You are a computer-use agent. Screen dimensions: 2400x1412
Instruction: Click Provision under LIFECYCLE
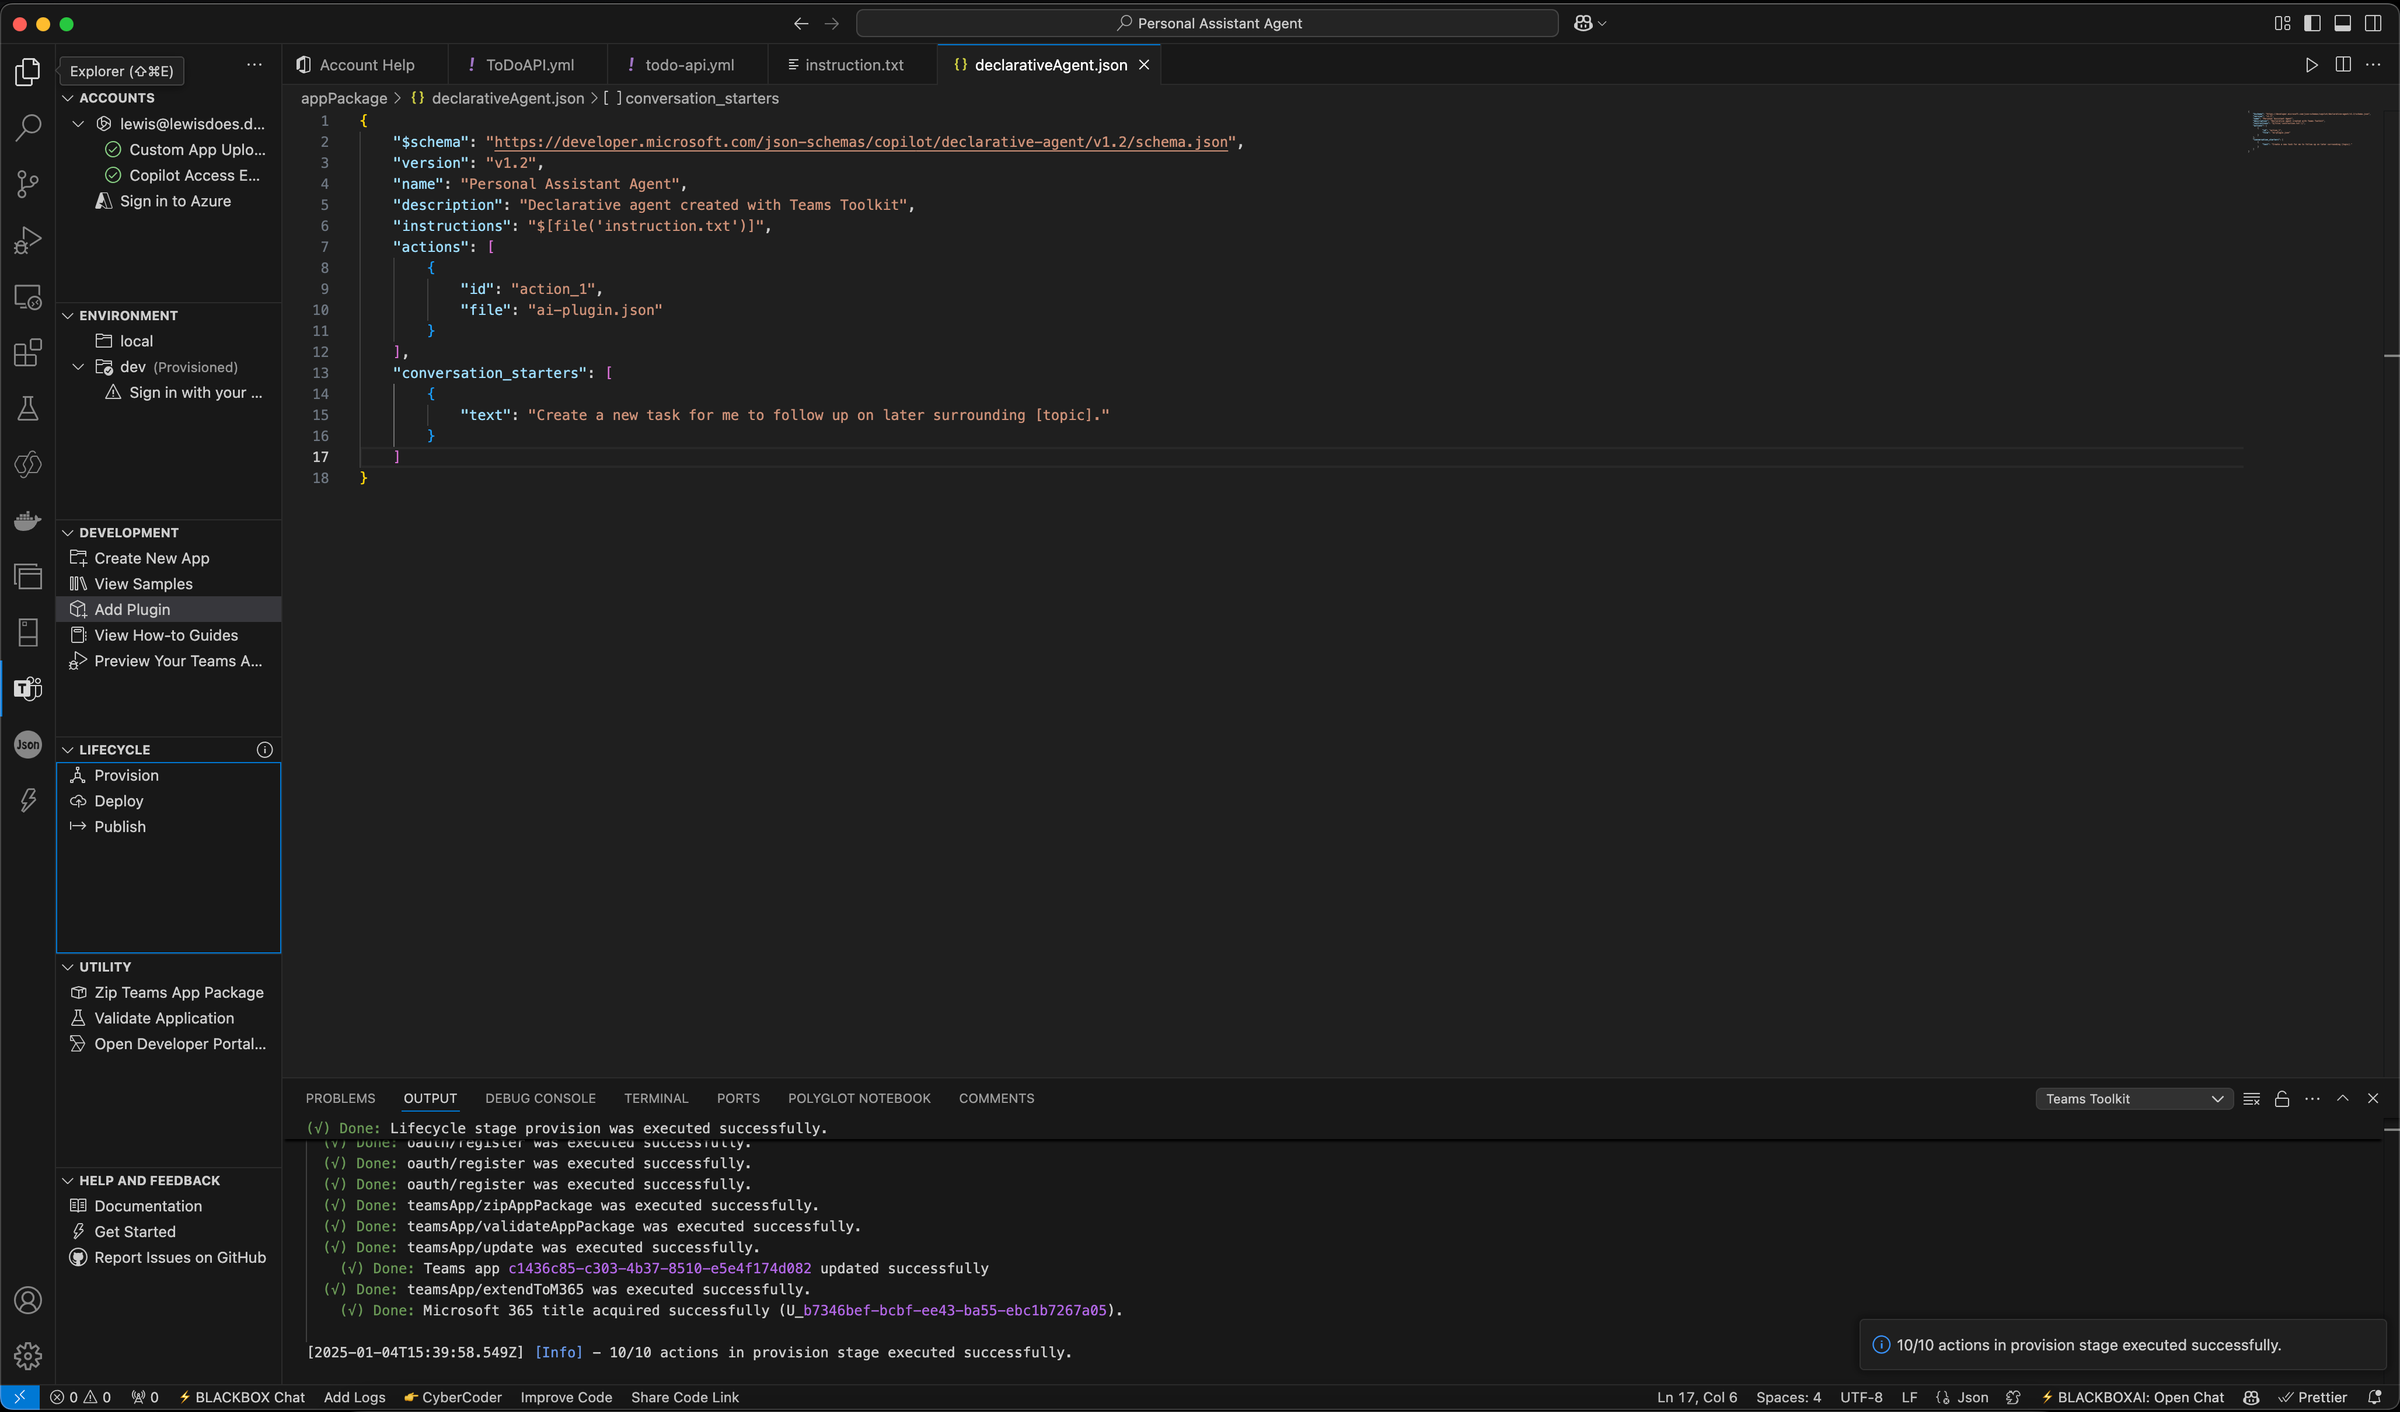coord(127,775)
